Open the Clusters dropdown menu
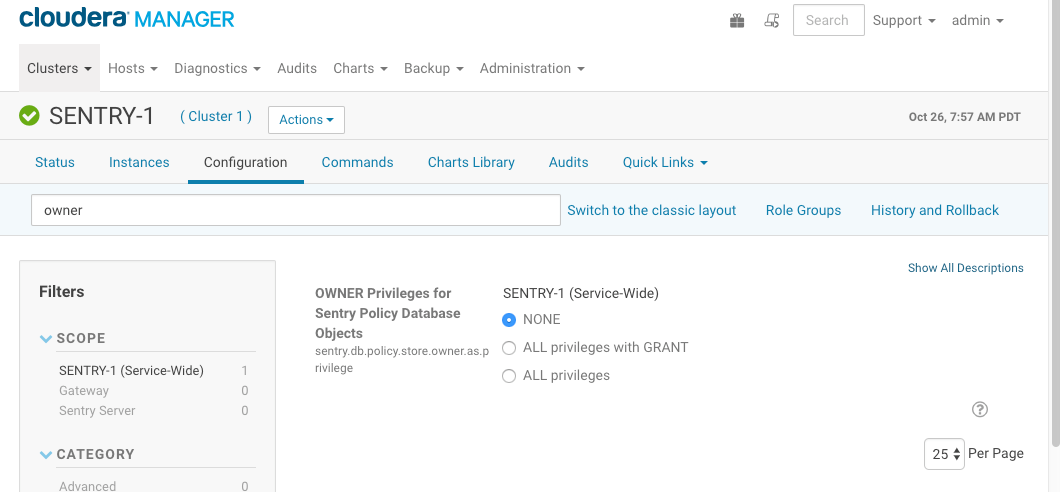The image size is (1060, 492). 59,68
